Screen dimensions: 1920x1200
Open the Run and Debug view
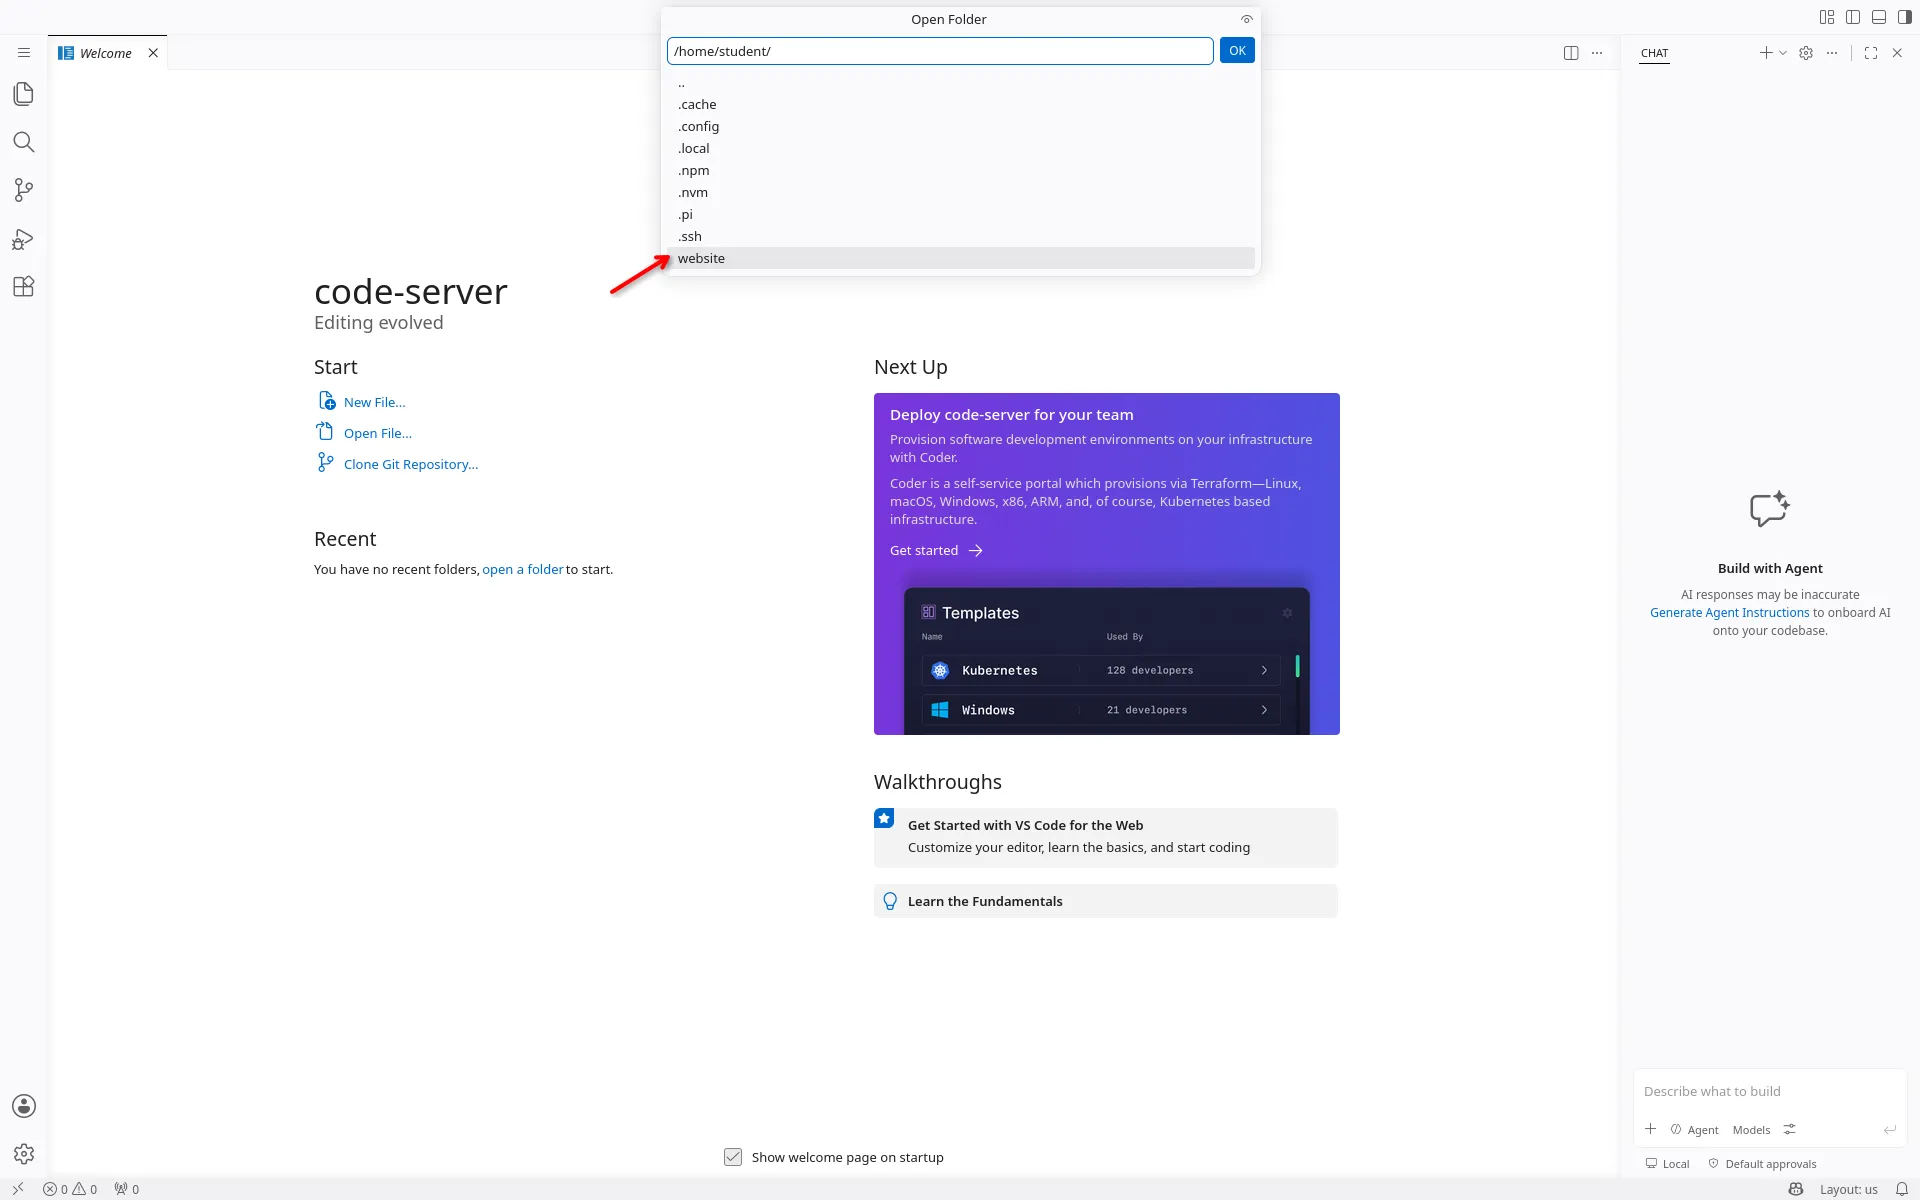24,239
